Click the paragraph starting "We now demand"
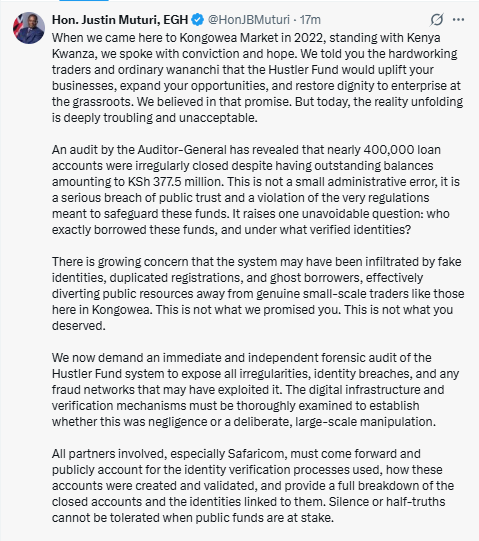479x541 pixels. click(x=255, y=390)
